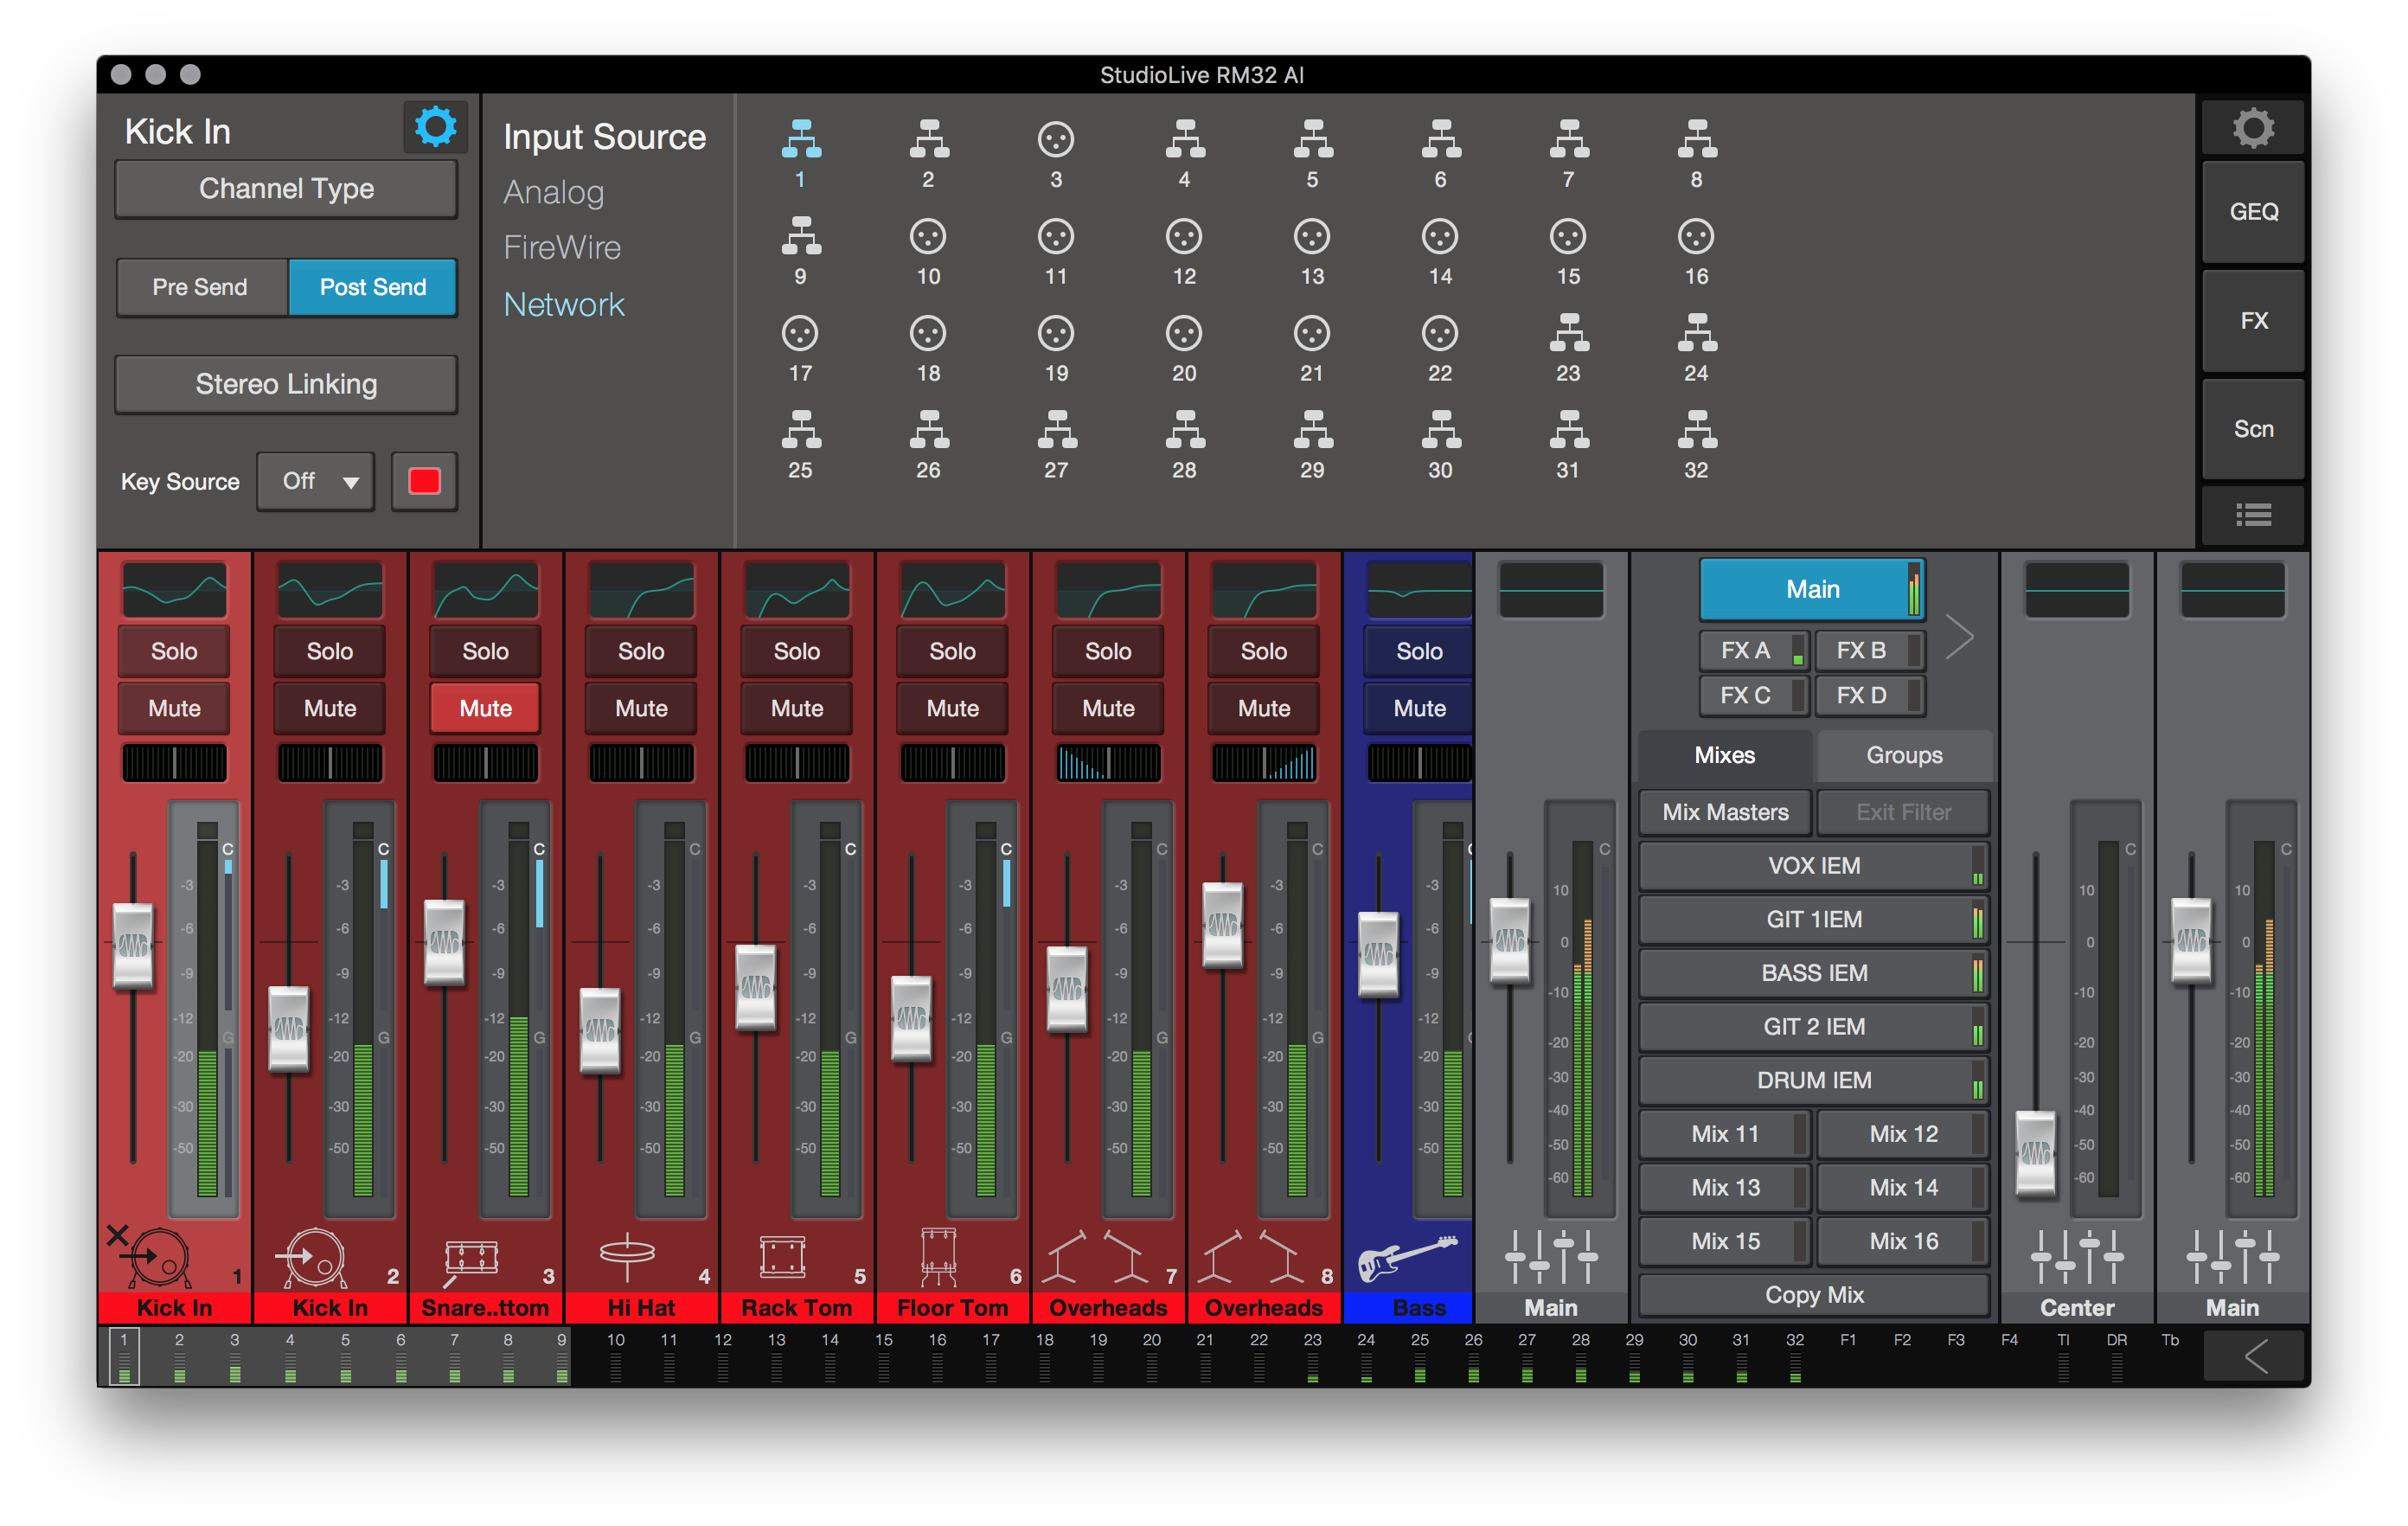Enable Pre Send mode
2408x1526 pixels.
click(x=202, y=287)
